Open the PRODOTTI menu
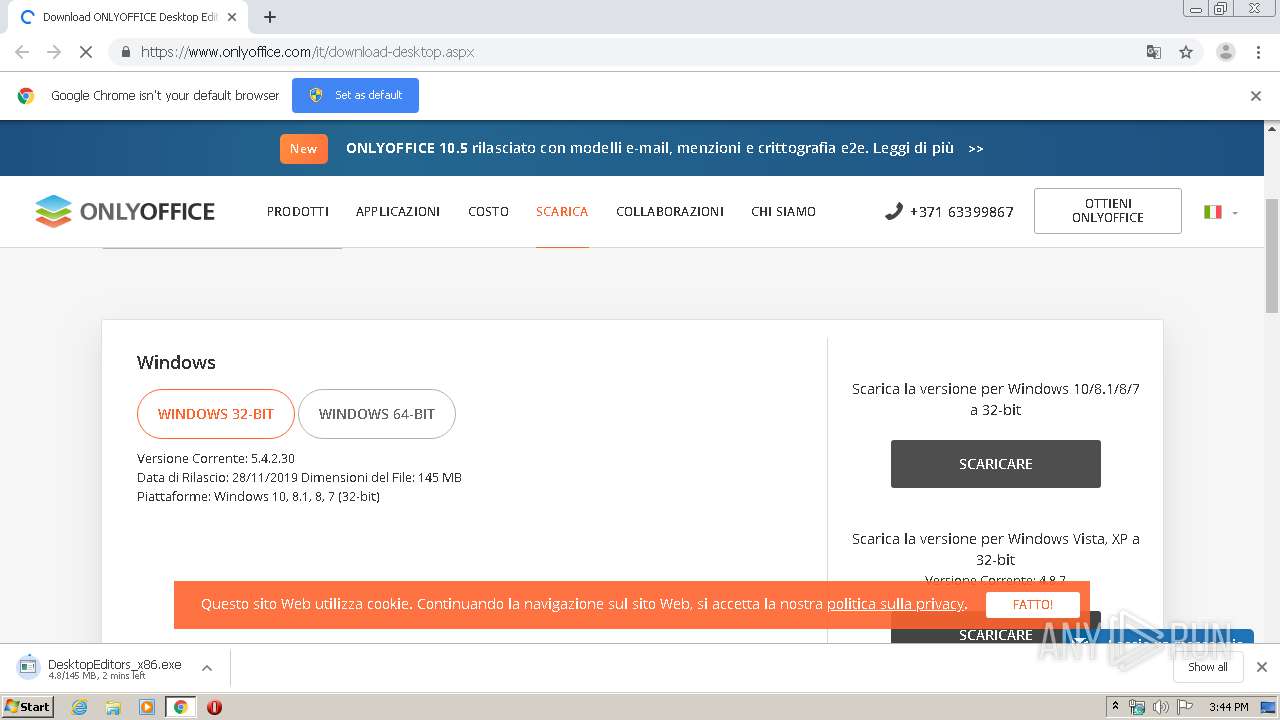Viewport: 1280px width, 720px height. point(298,211)
